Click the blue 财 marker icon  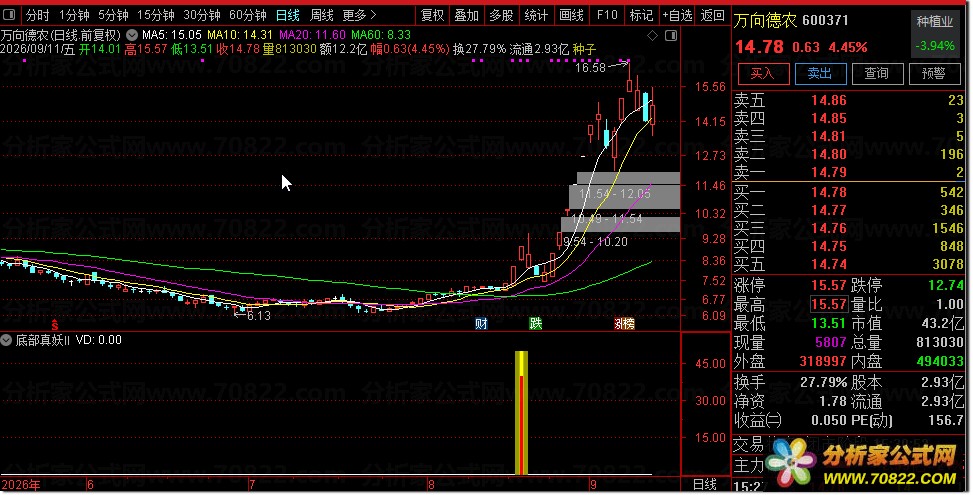pos(481,323)
